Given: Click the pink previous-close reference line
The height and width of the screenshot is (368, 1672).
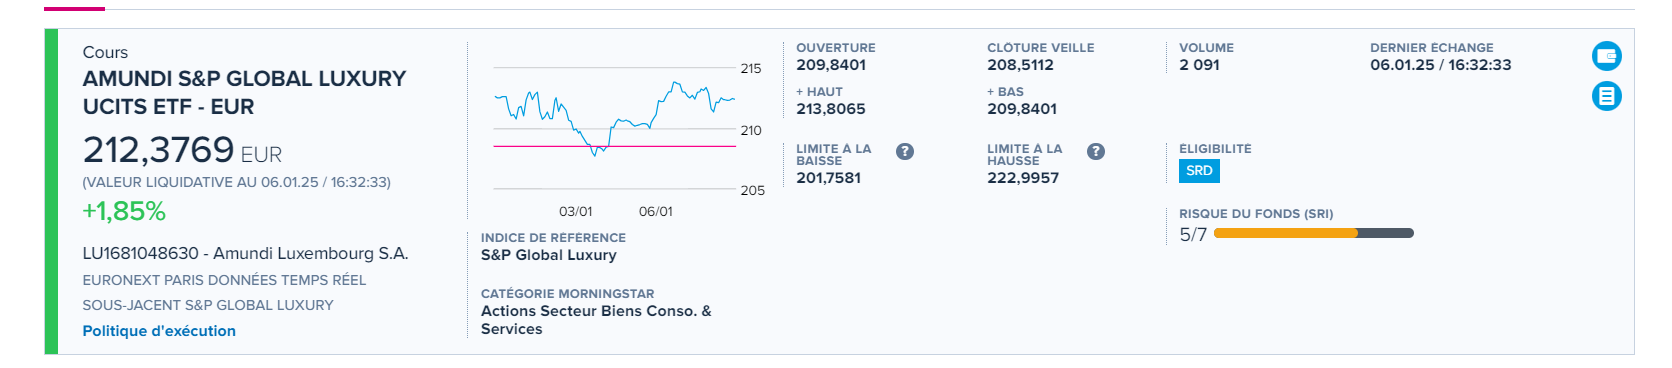Looking at the screenshot, I should (x=614, y=146).
